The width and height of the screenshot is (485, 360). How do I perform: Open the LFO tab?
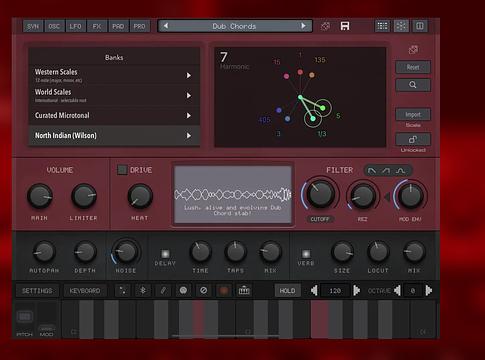pyautogui.click(x=75, y=26)
